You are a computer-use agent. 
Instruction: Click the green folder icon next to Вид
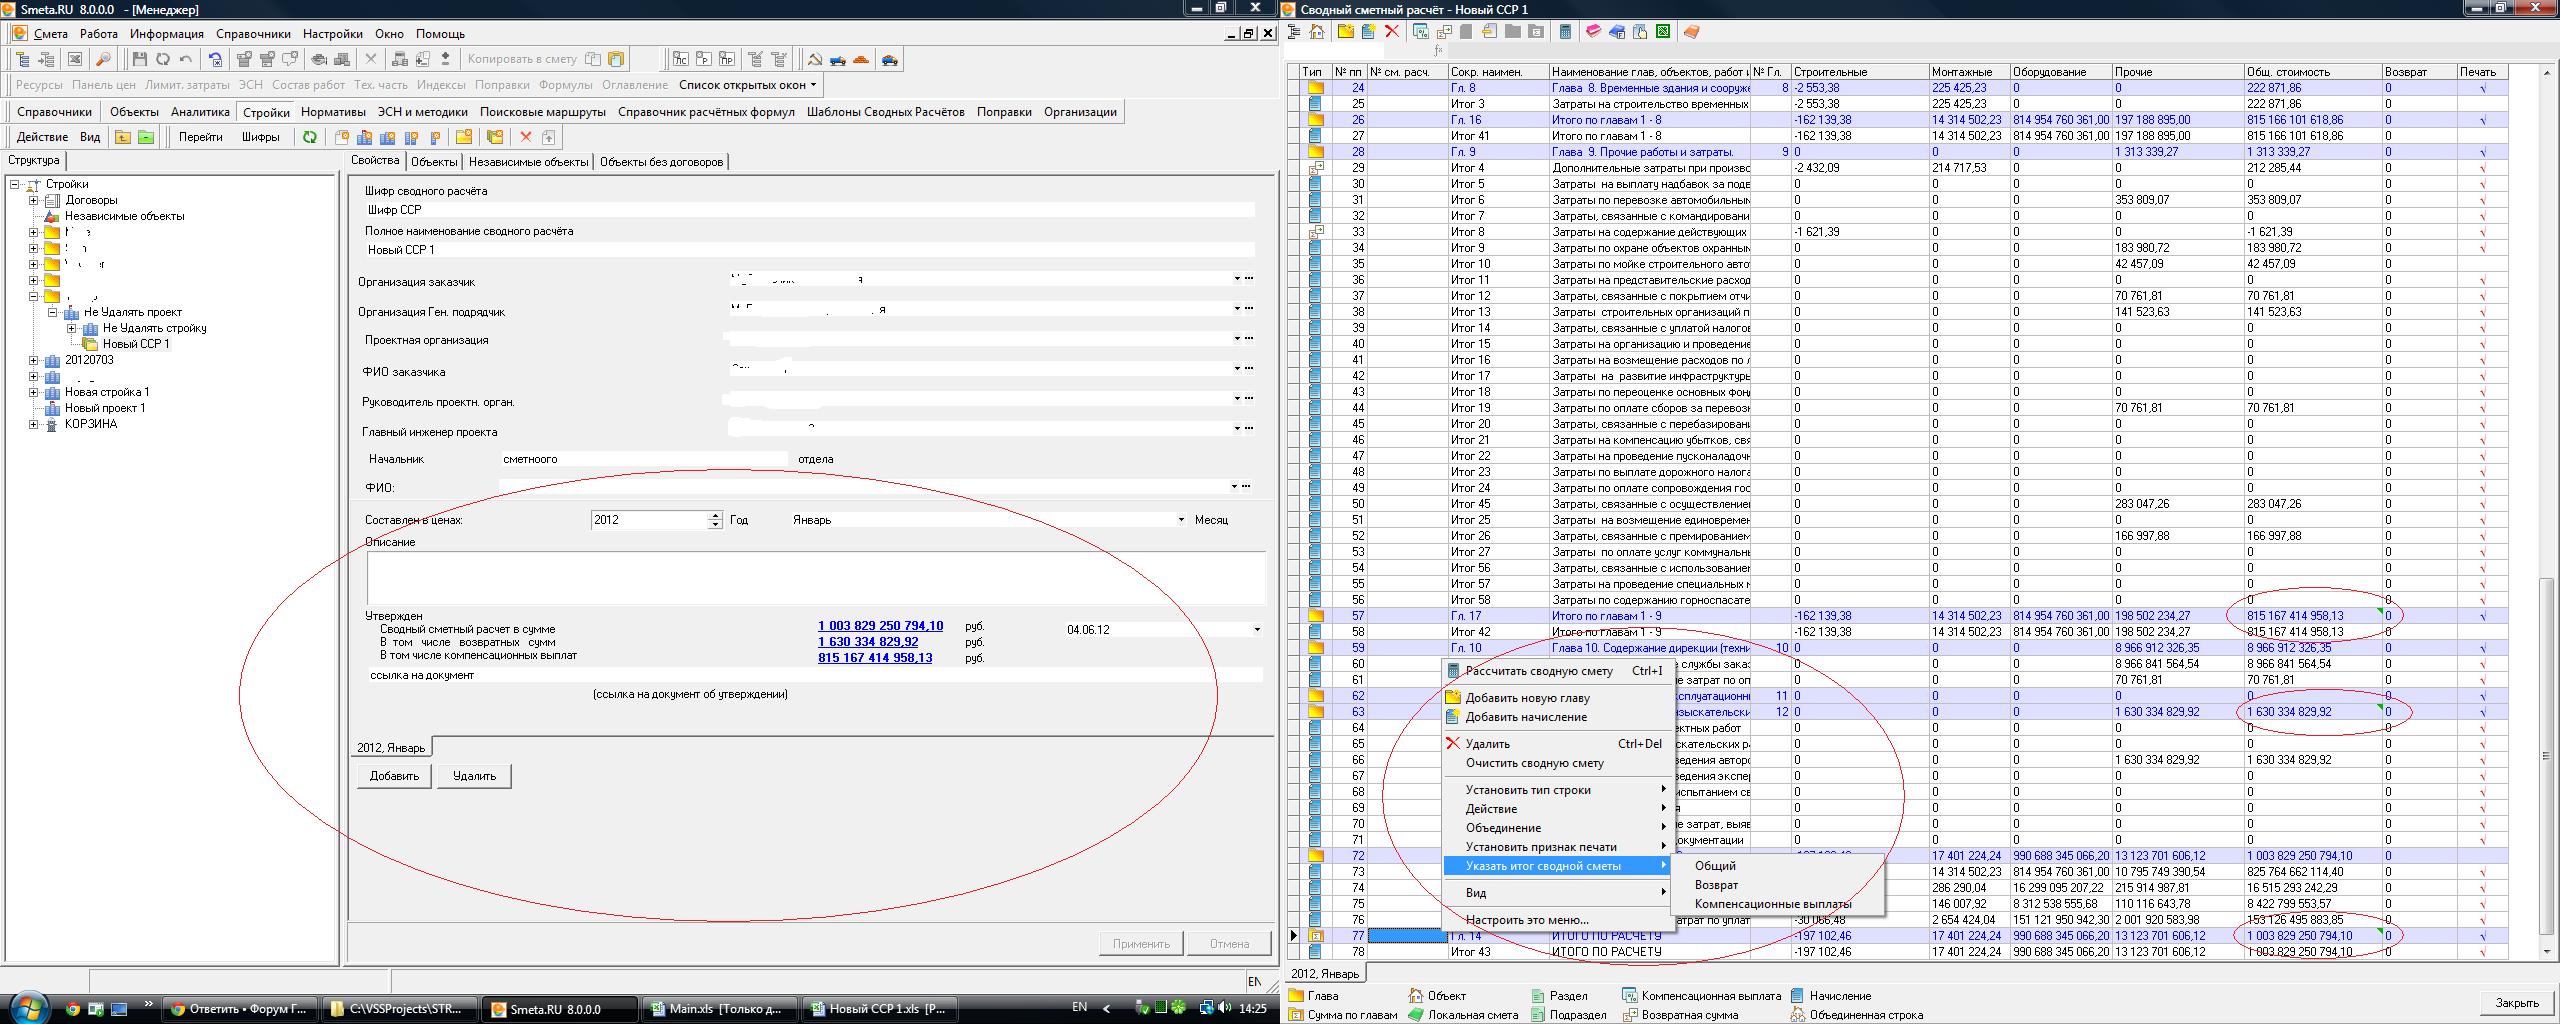[x=146, y=137]
